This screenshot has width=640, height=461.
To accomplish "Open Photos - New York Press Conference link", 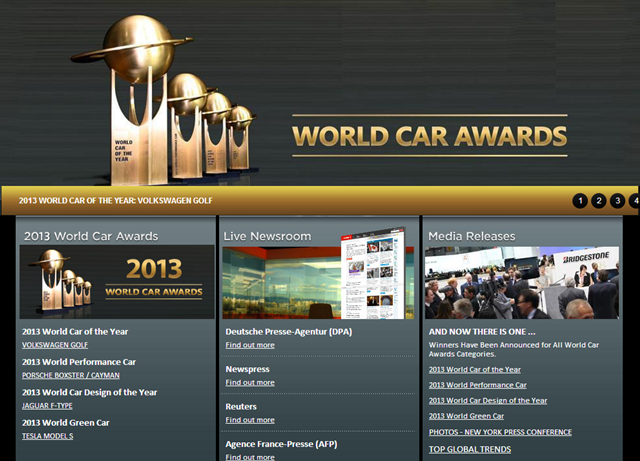I will [x=500, y=432].
